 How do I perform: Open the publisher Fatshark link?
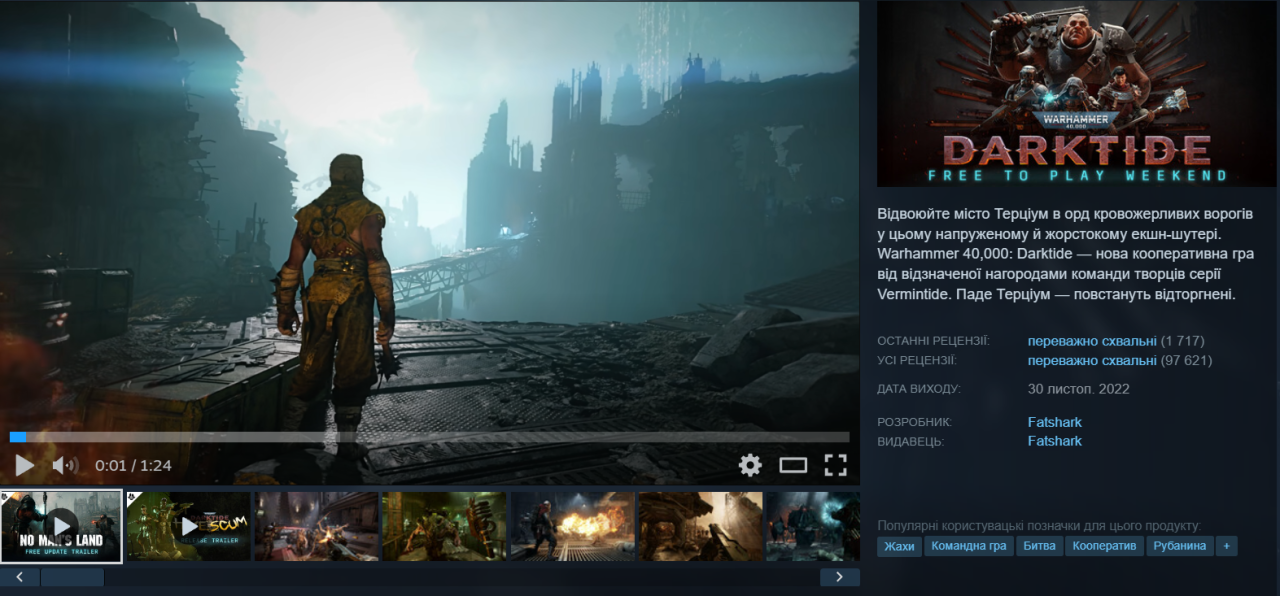click(1054, 441)
